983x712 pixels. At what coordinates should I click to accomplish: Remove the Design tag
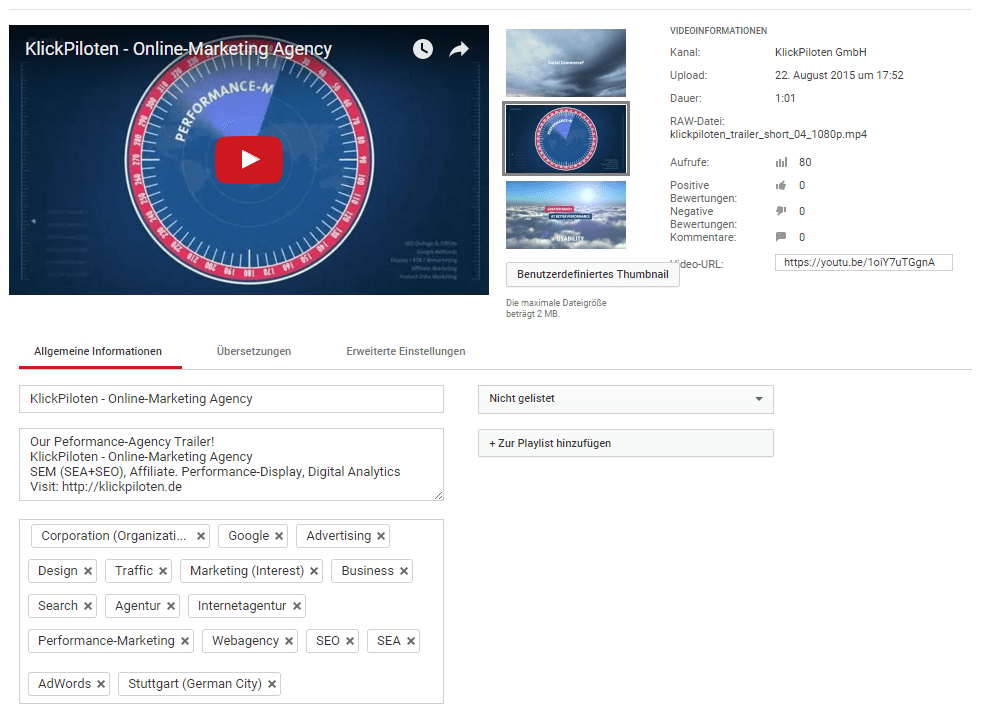point(88,571)
